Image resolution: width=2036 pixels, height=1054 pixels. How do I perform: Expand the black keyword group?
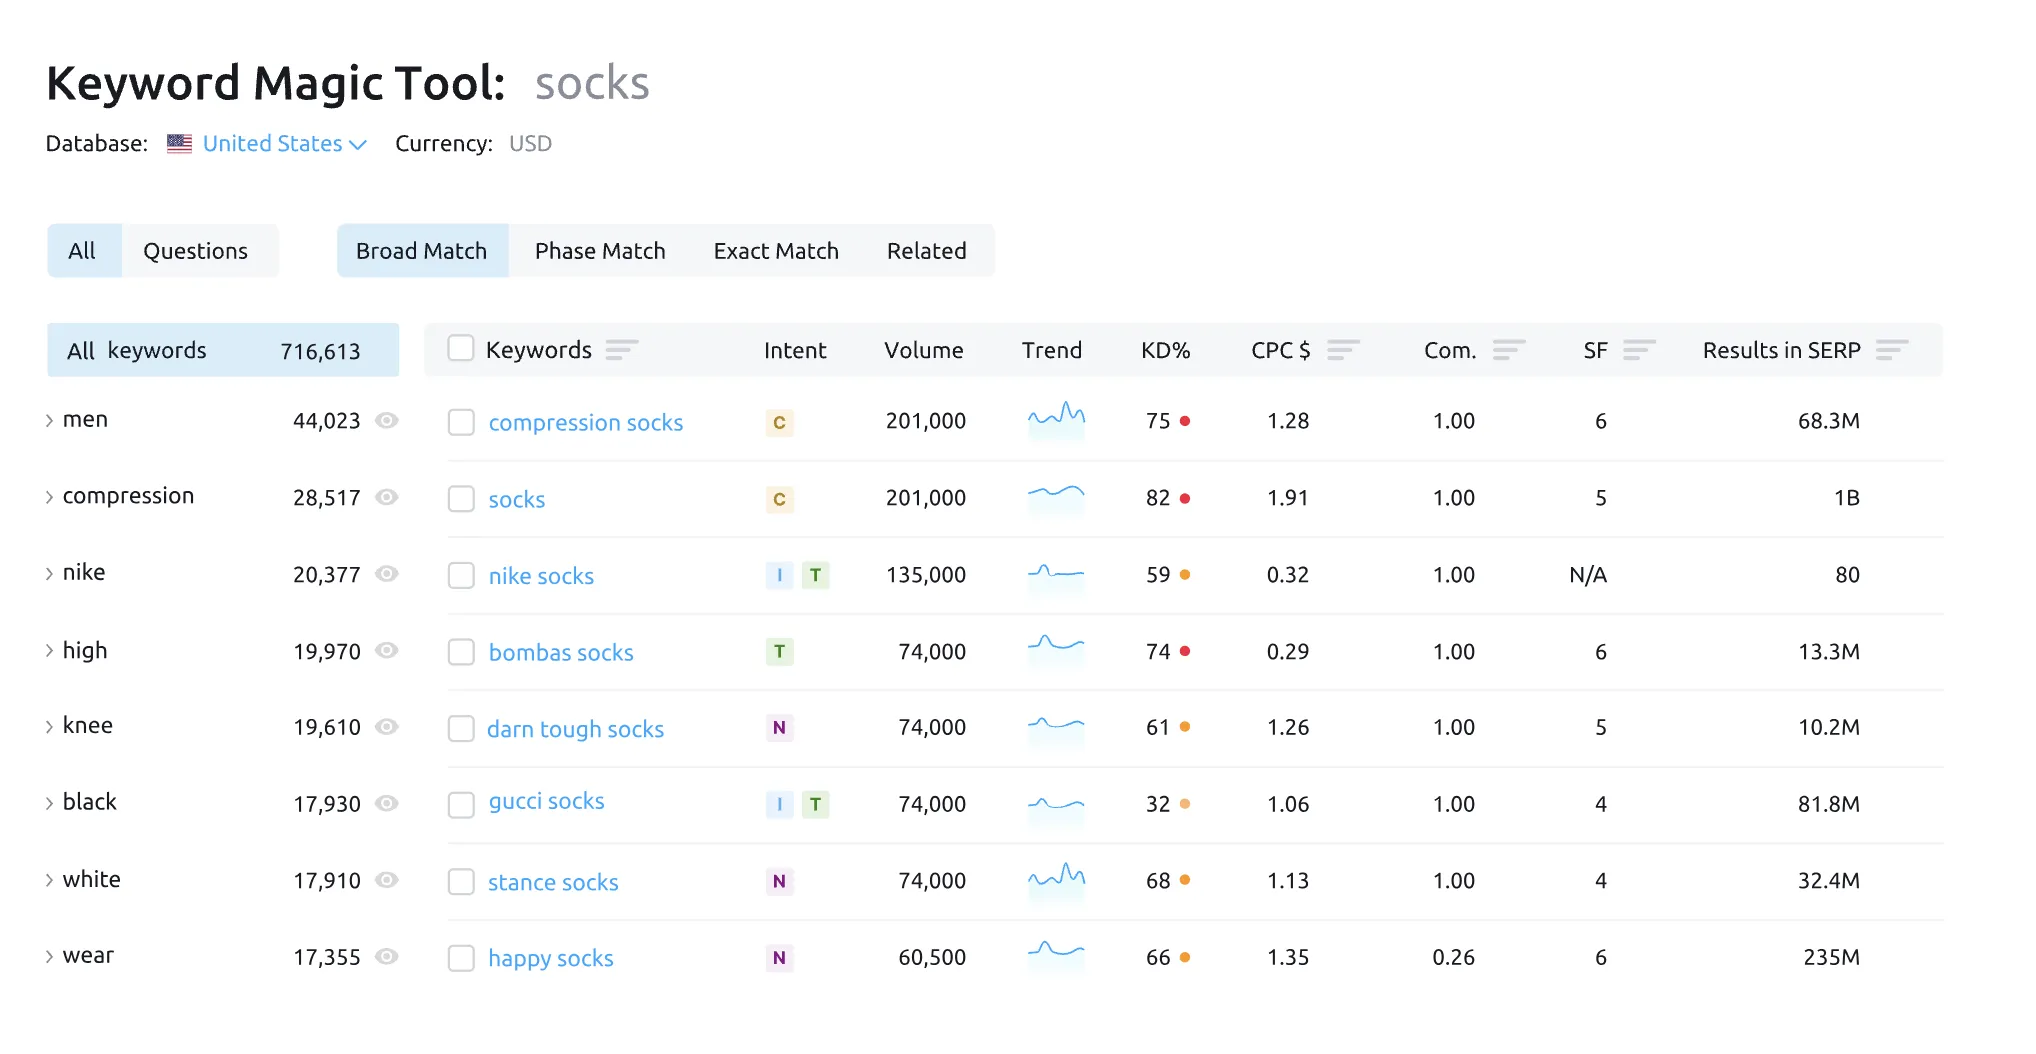point(49,803)
